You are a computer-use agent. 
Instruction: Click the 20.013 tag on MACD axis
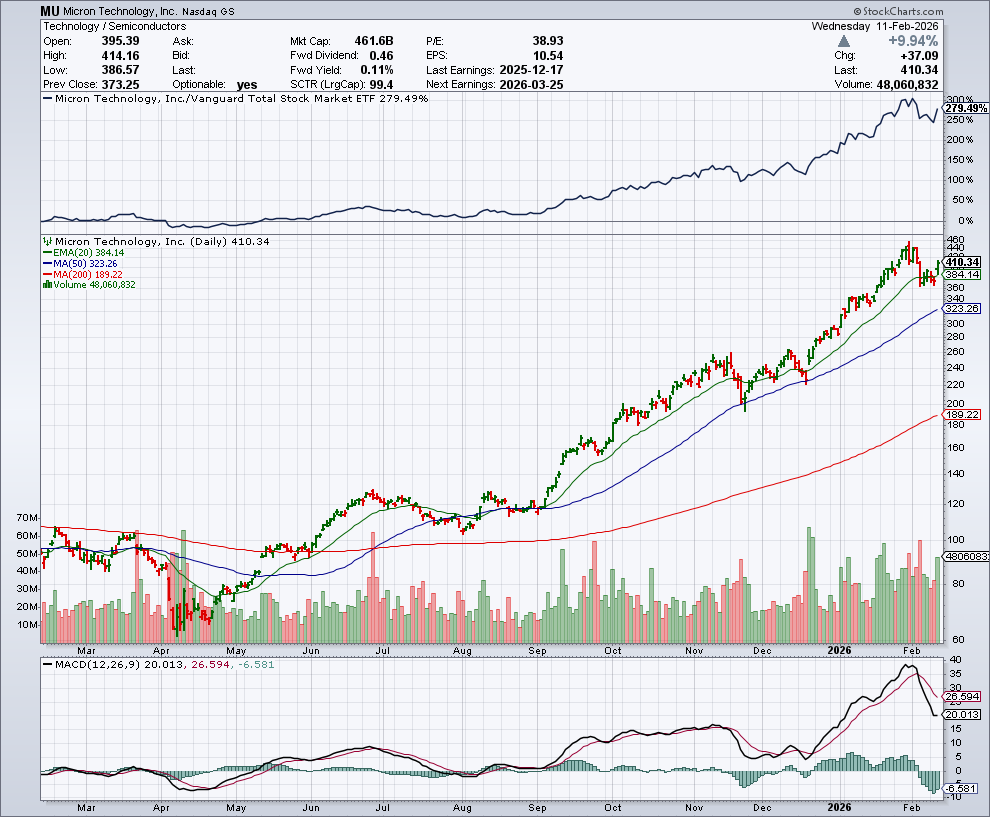pyautogui.click(x=962, y=715)
